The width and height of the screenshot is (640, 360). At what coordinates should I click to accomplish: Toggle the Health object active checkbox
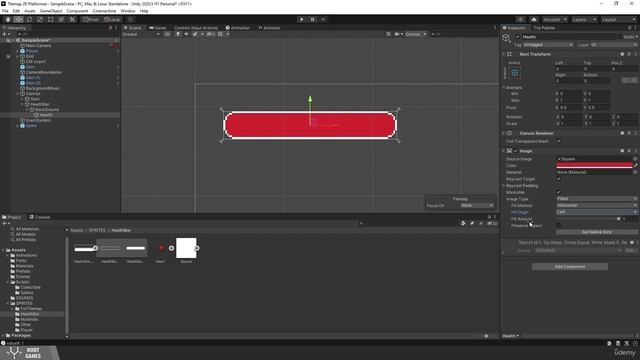click(518, 37)
